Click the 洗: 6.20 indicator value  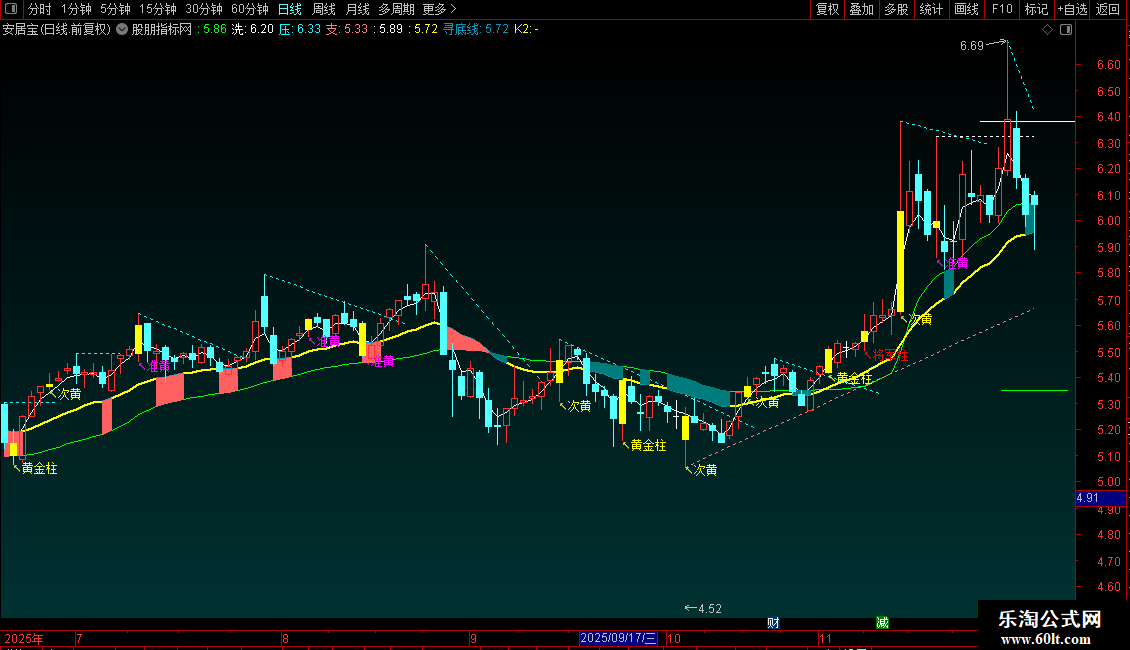coord(252,30)
